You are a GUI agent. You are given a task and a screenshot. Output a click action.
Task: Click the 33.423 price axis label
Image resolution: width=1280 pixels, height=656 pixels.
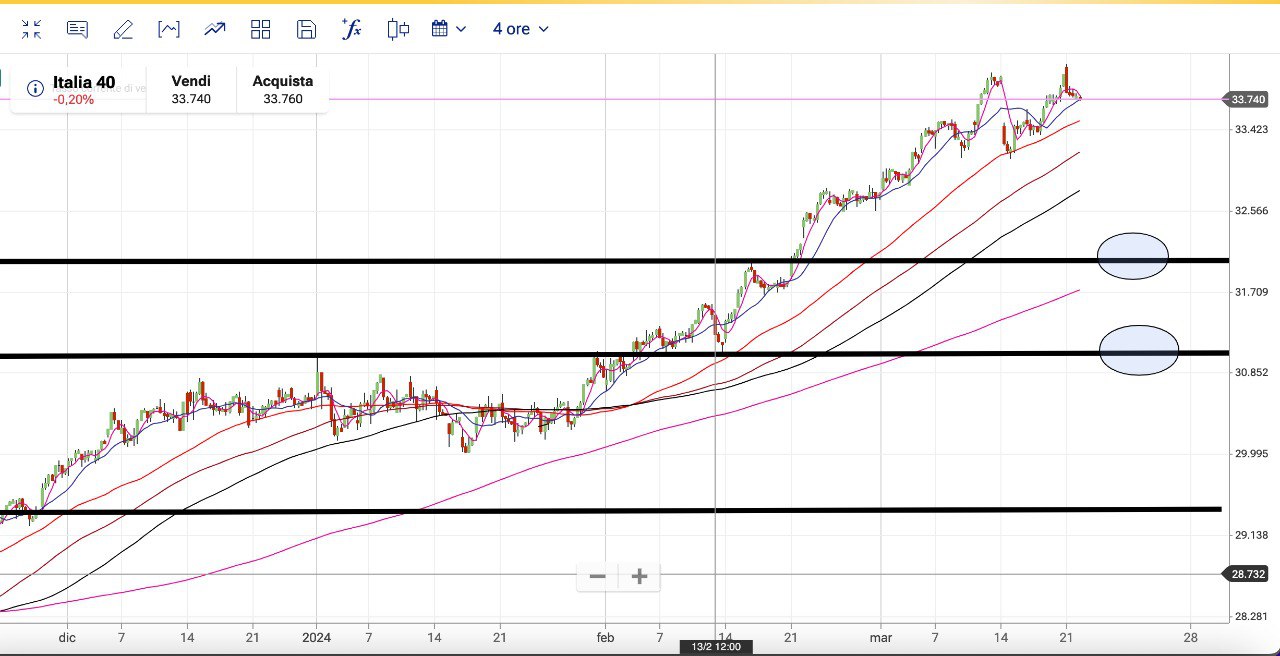tap(1250, 129)
